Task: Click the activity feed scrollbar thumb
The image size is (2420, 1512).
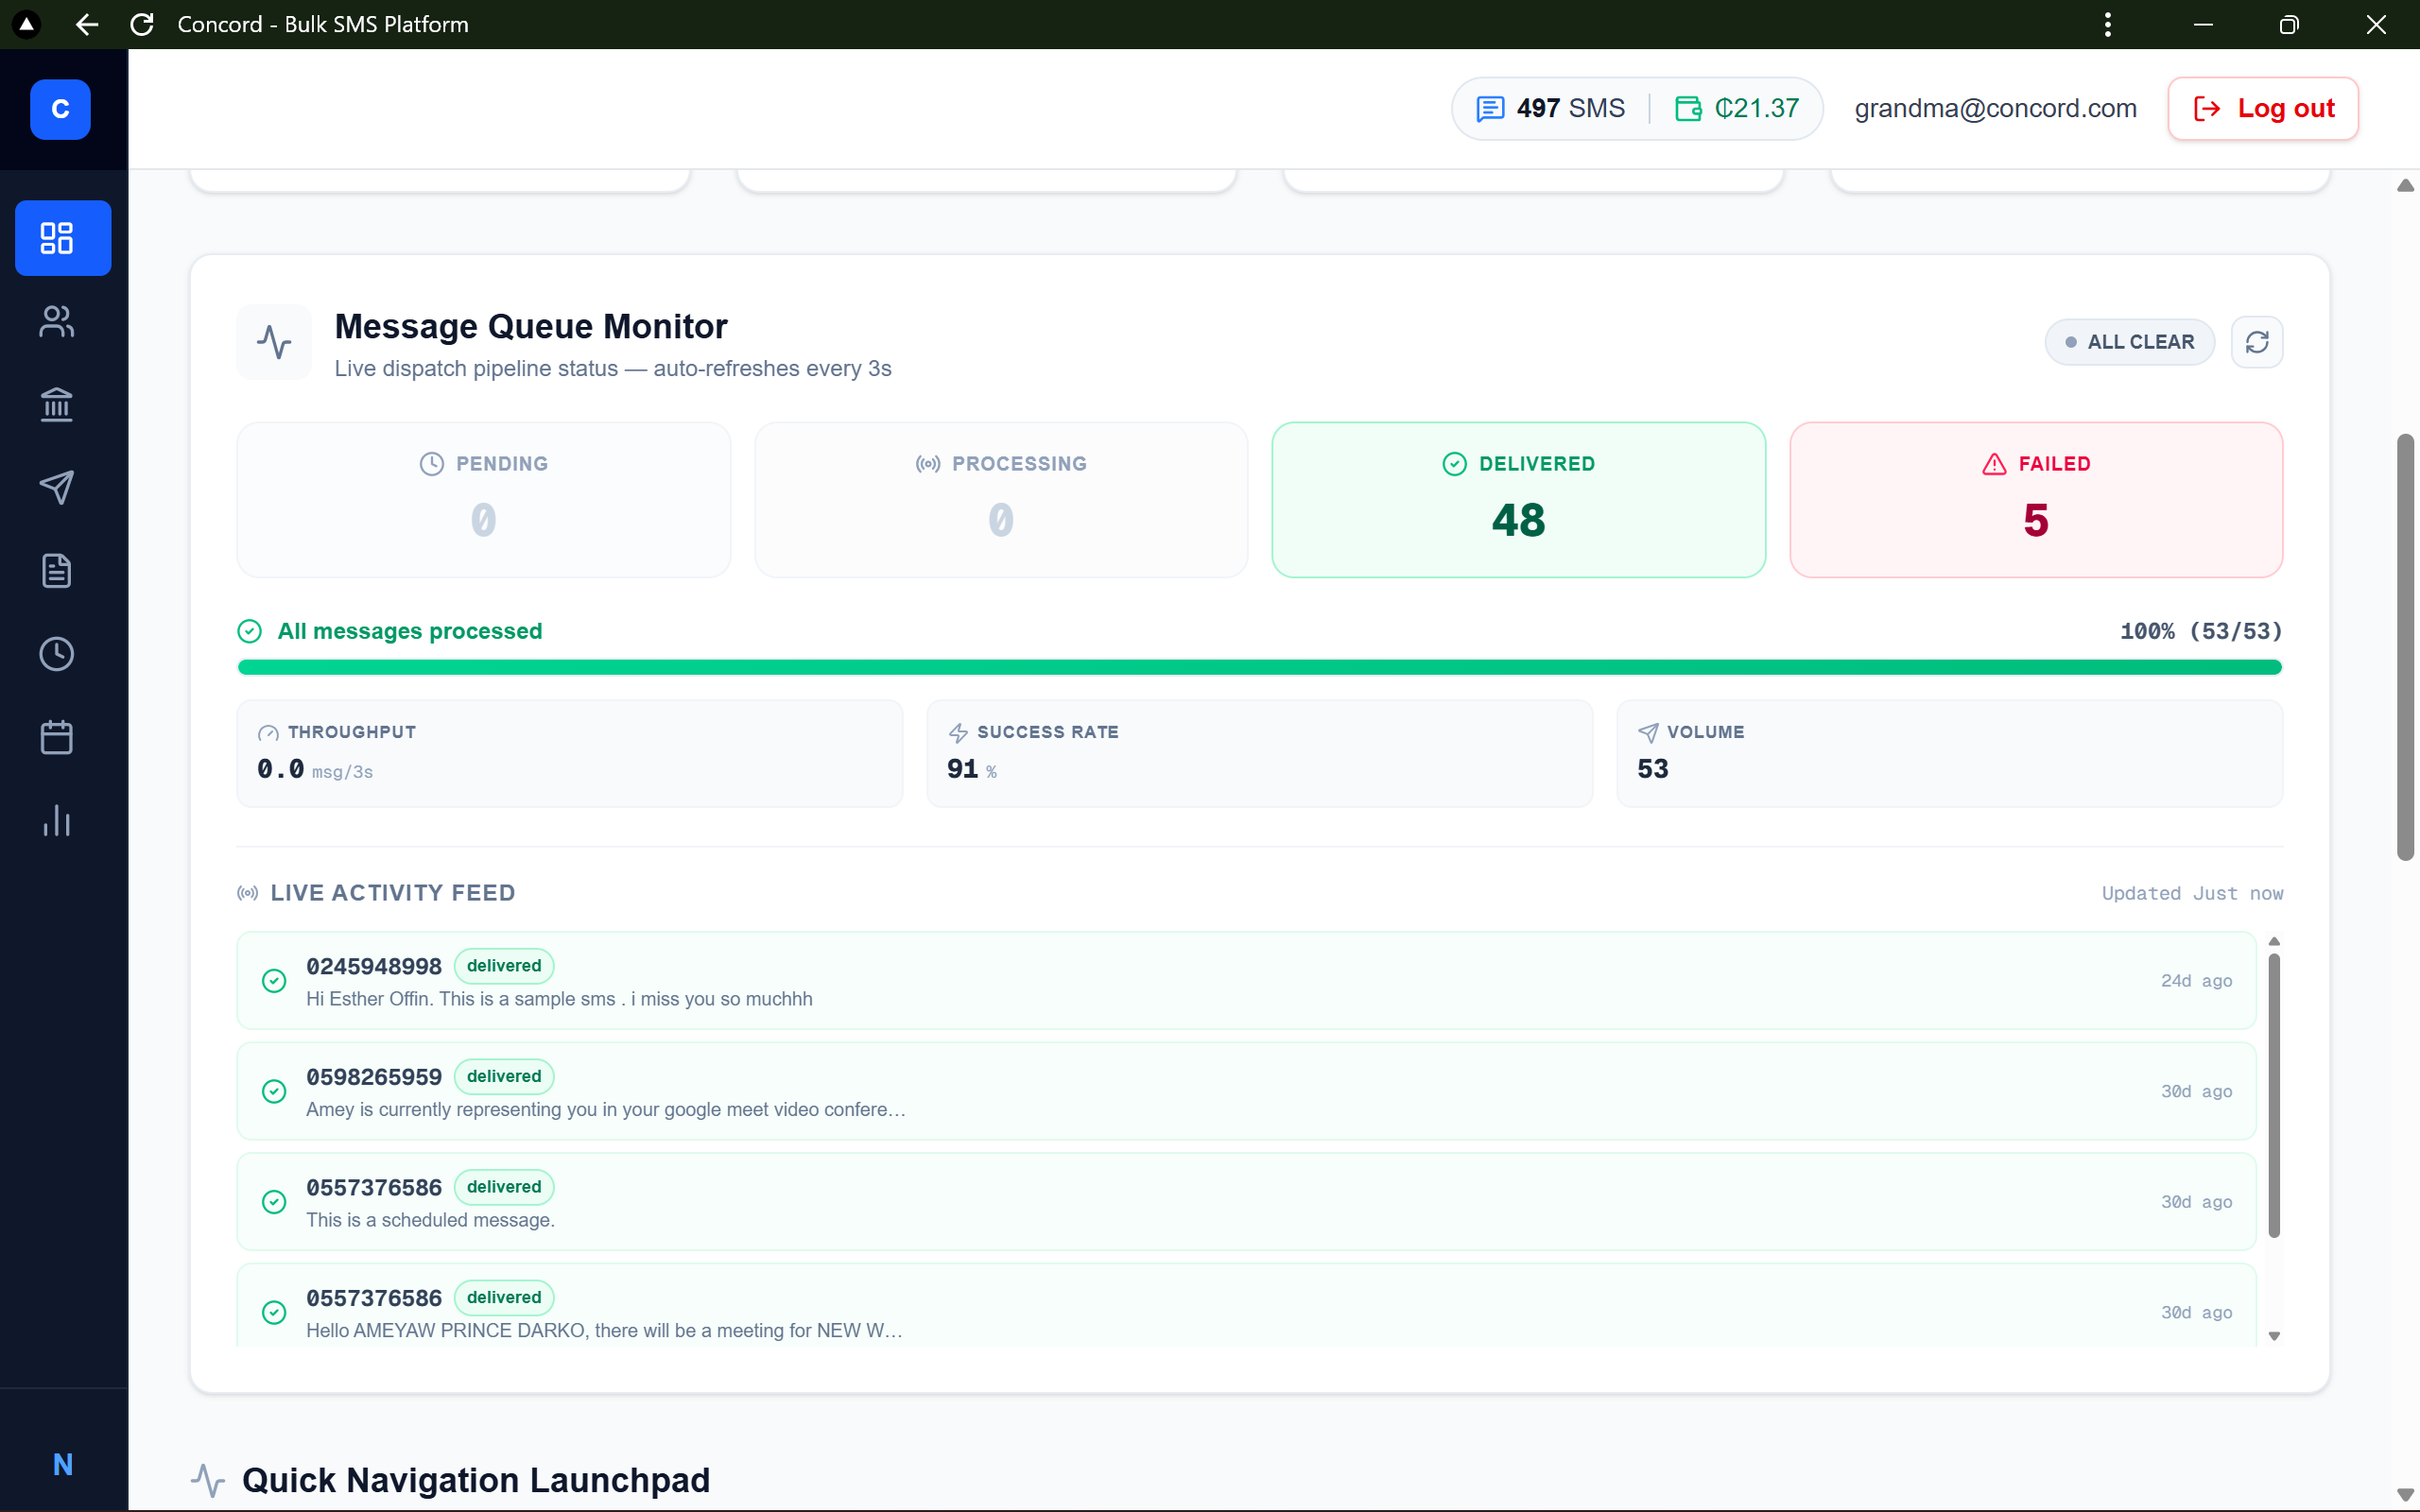Action: 2274,1095
